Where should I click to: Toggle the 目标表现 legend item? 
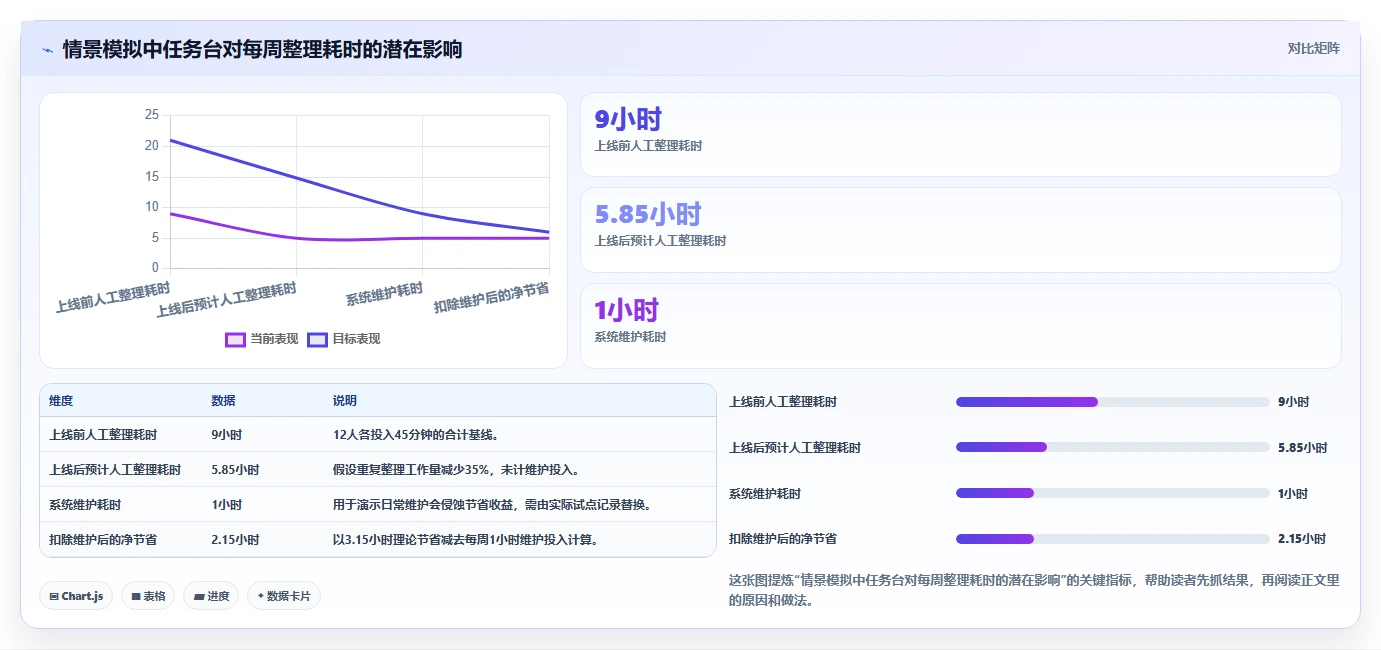[x=344, y=339]
